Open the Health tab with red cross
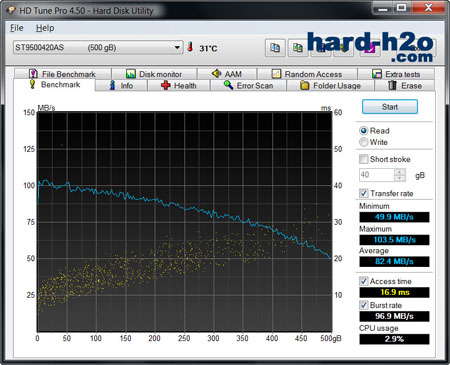The height and width of the screenshot is (365, 450). pyautogui.click(x=179, y=86)
